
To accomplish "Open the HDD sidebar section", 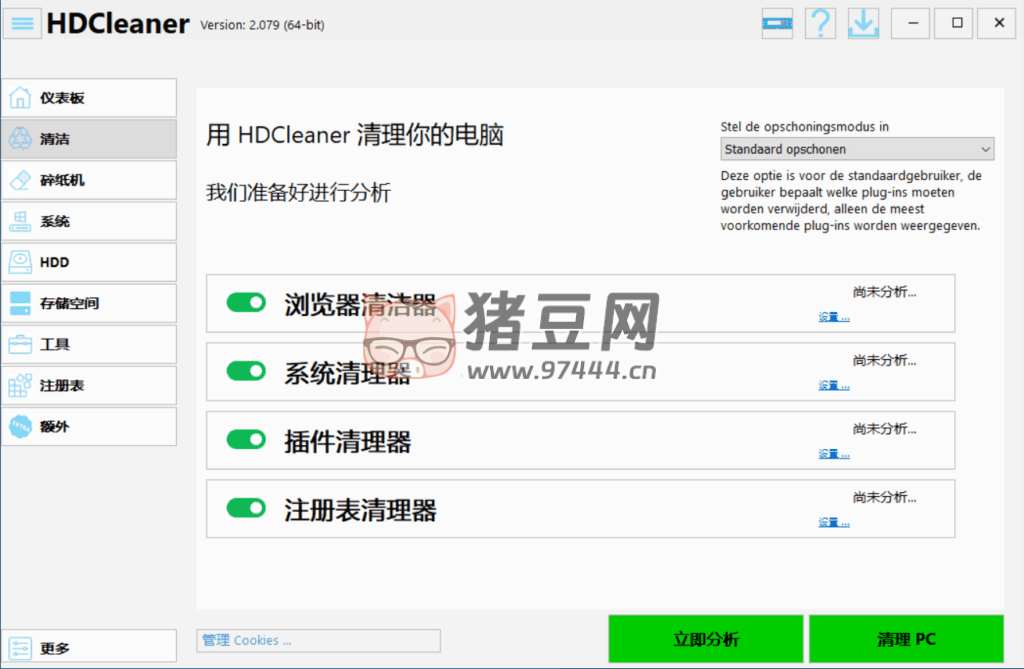I will click(x=89, y=263).
